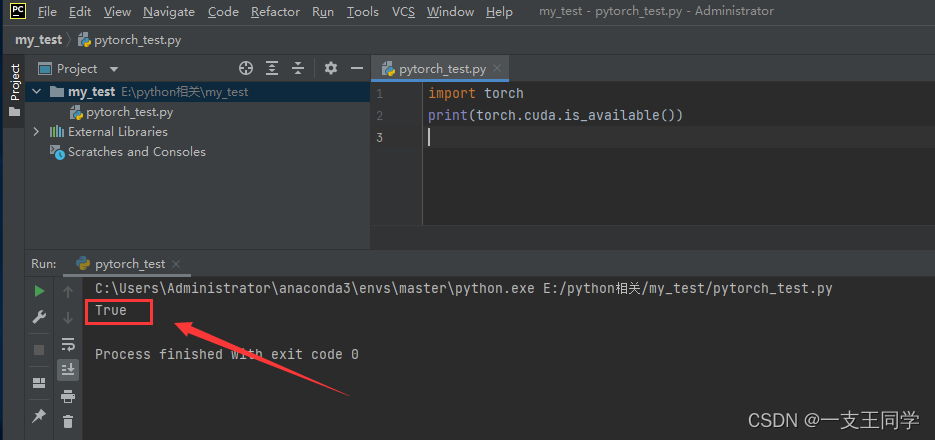Click the Expand All icon in Project panel
This screenshot has width=935, height=440.
click(x=272, y=68)
